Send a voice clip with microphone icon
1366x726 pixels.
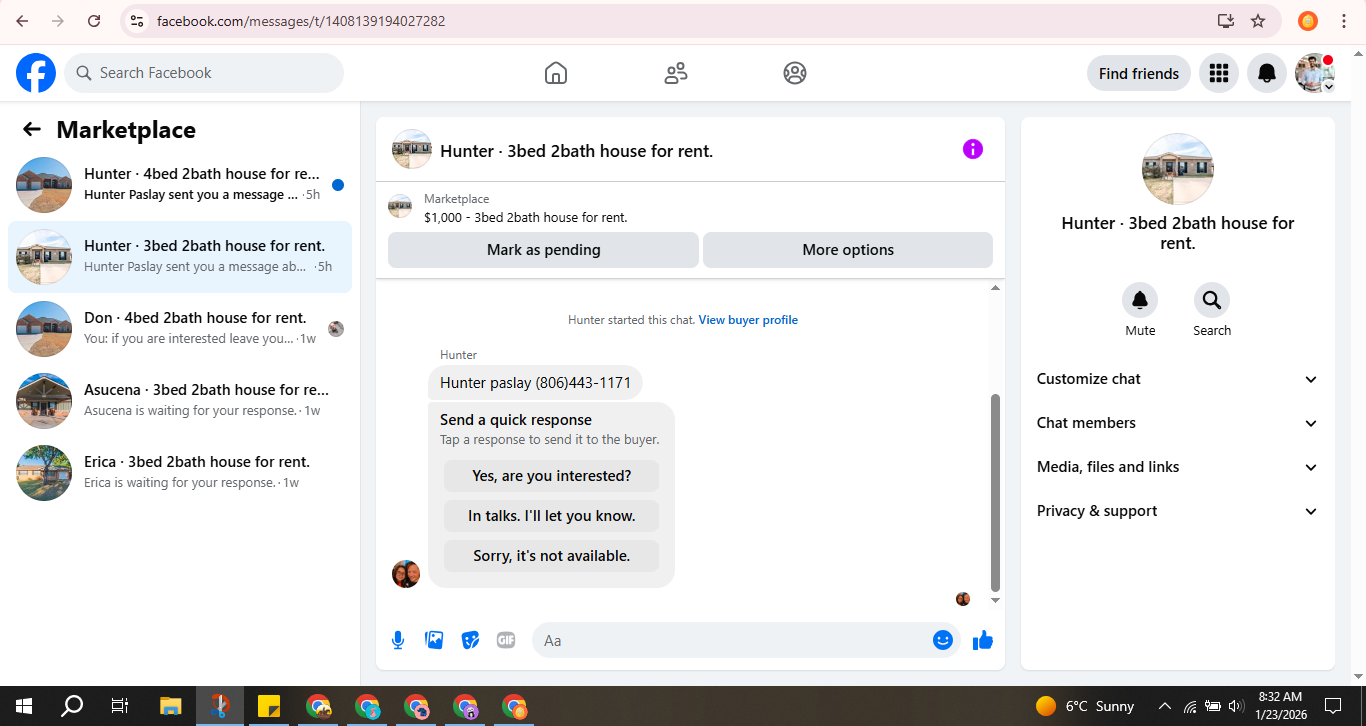[x=398, y=640]
